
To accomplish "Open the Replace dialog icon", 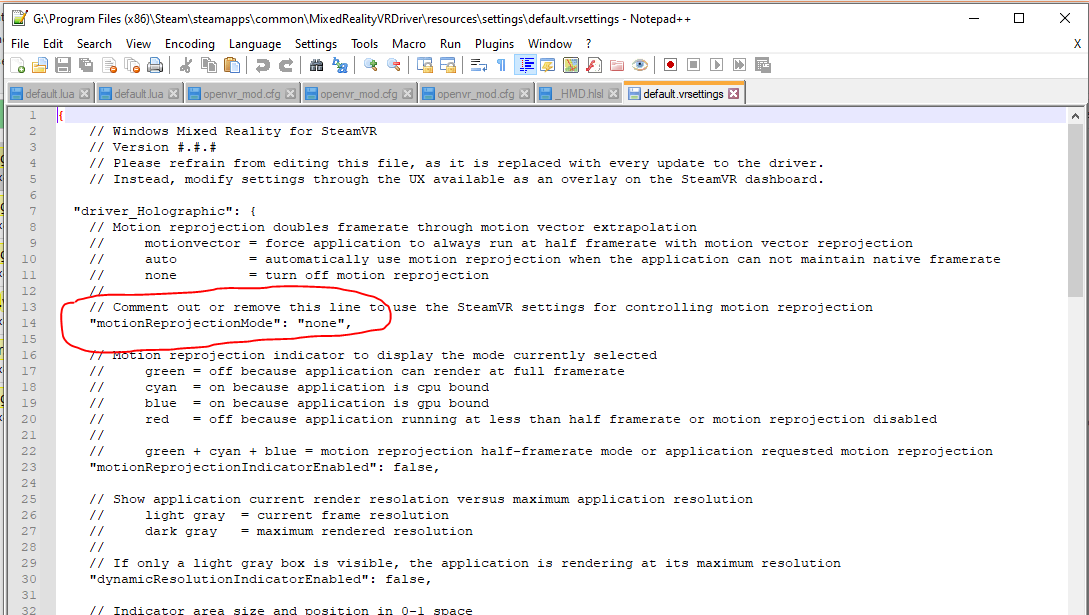I will pos(340,65).
